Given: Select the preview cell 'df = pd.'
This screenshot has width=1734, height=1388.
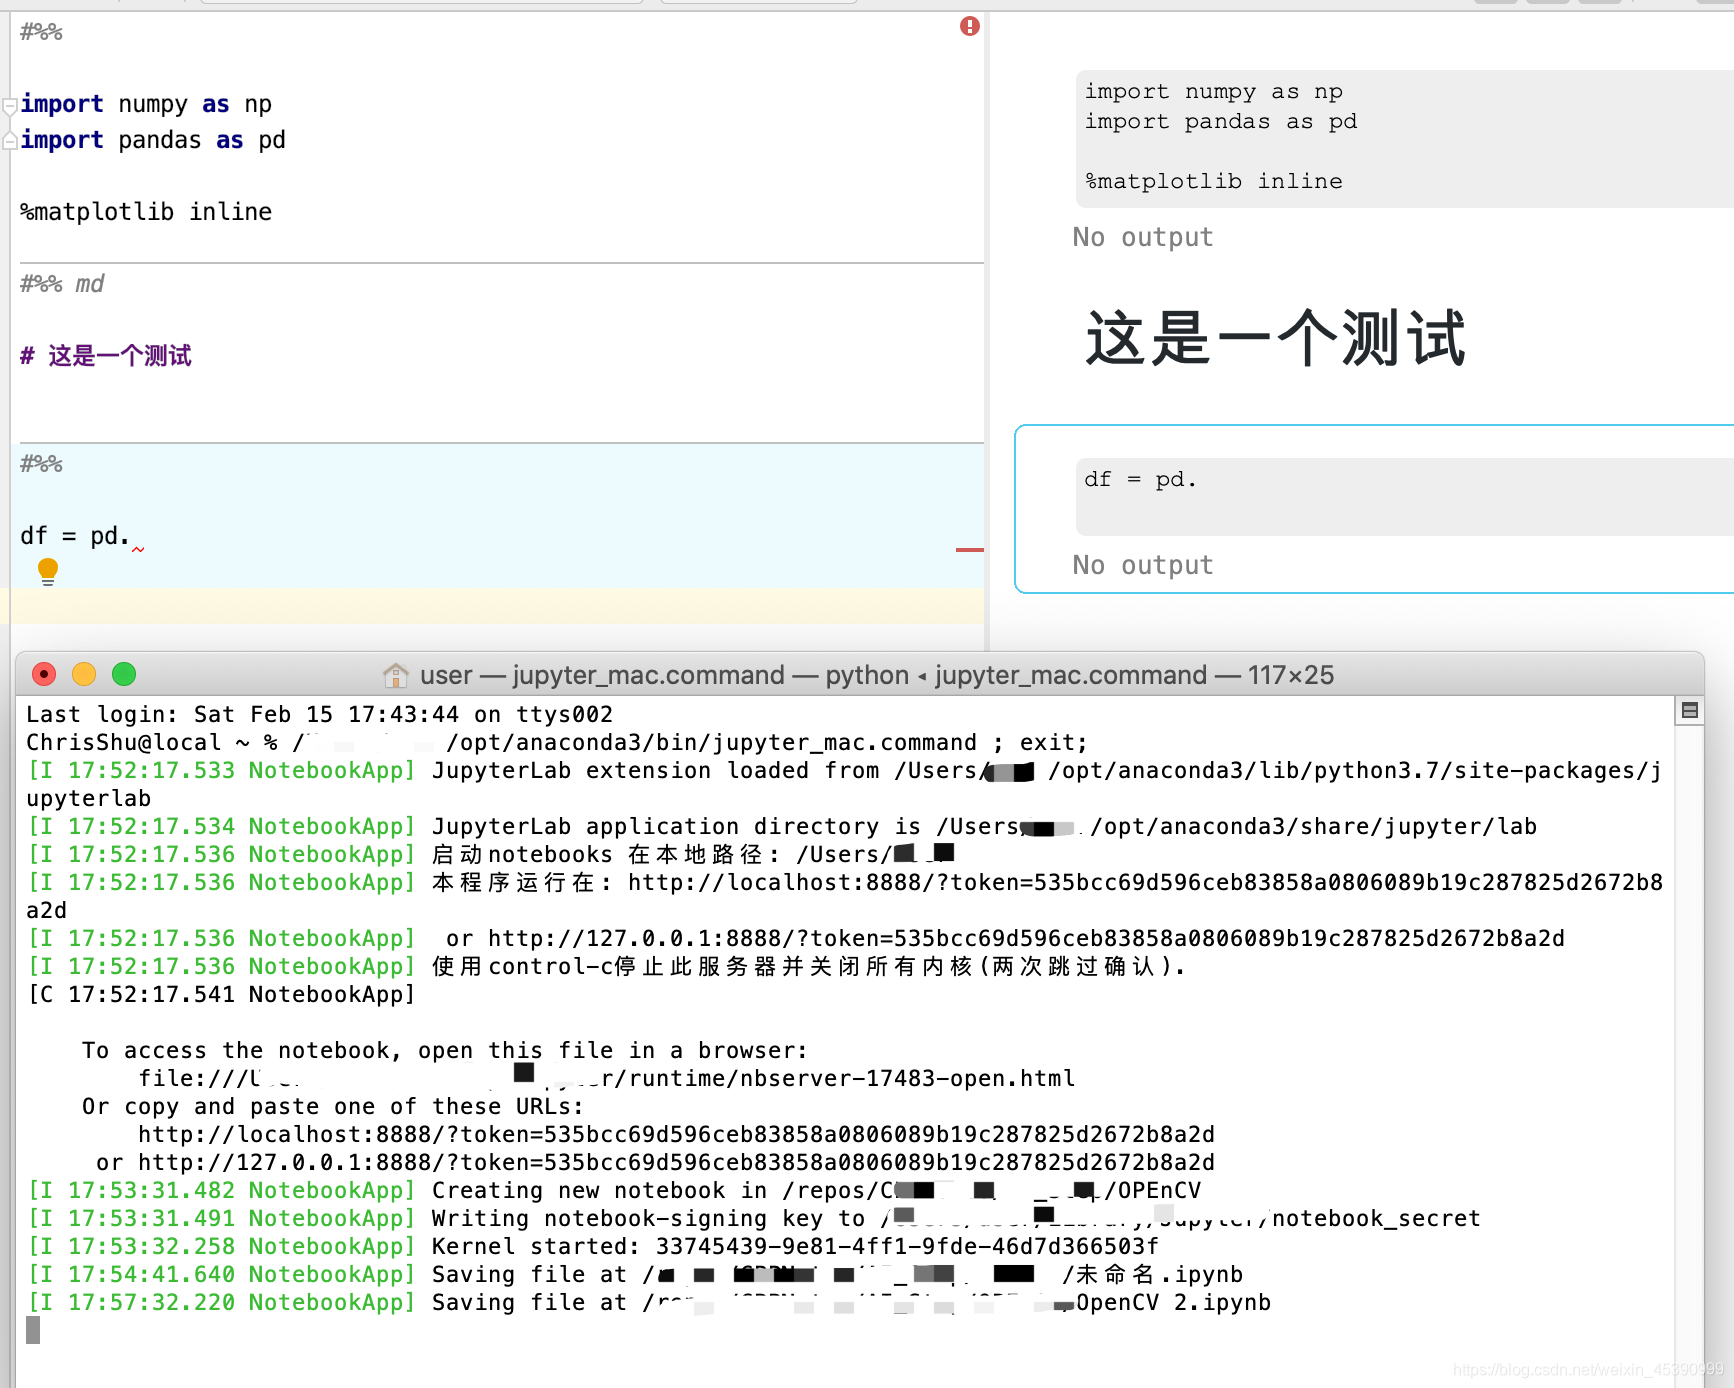Looking at the screenshot, I should 1405,497.
